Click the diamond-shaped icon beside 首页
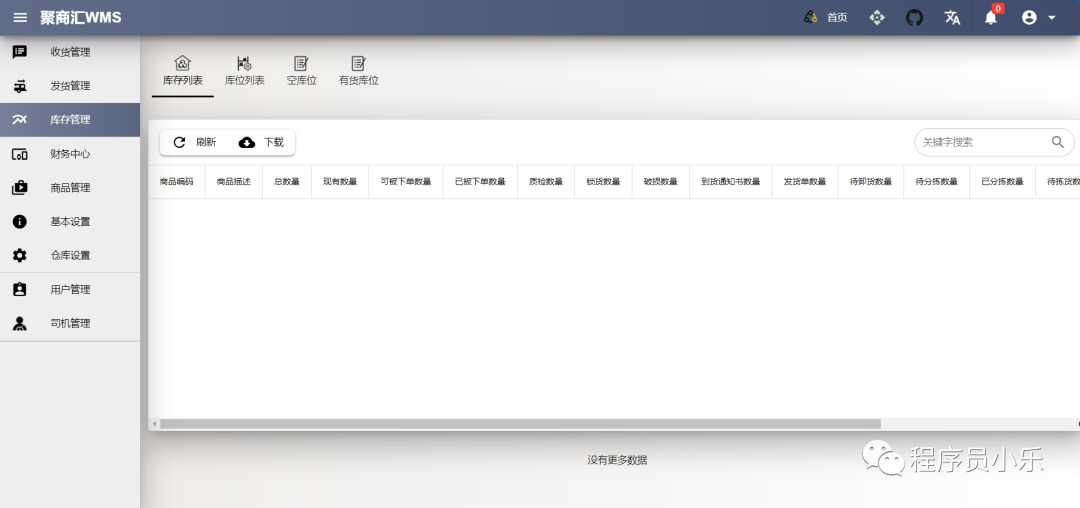This screenshot has width=1080, height=508. [x=876, y=17]
